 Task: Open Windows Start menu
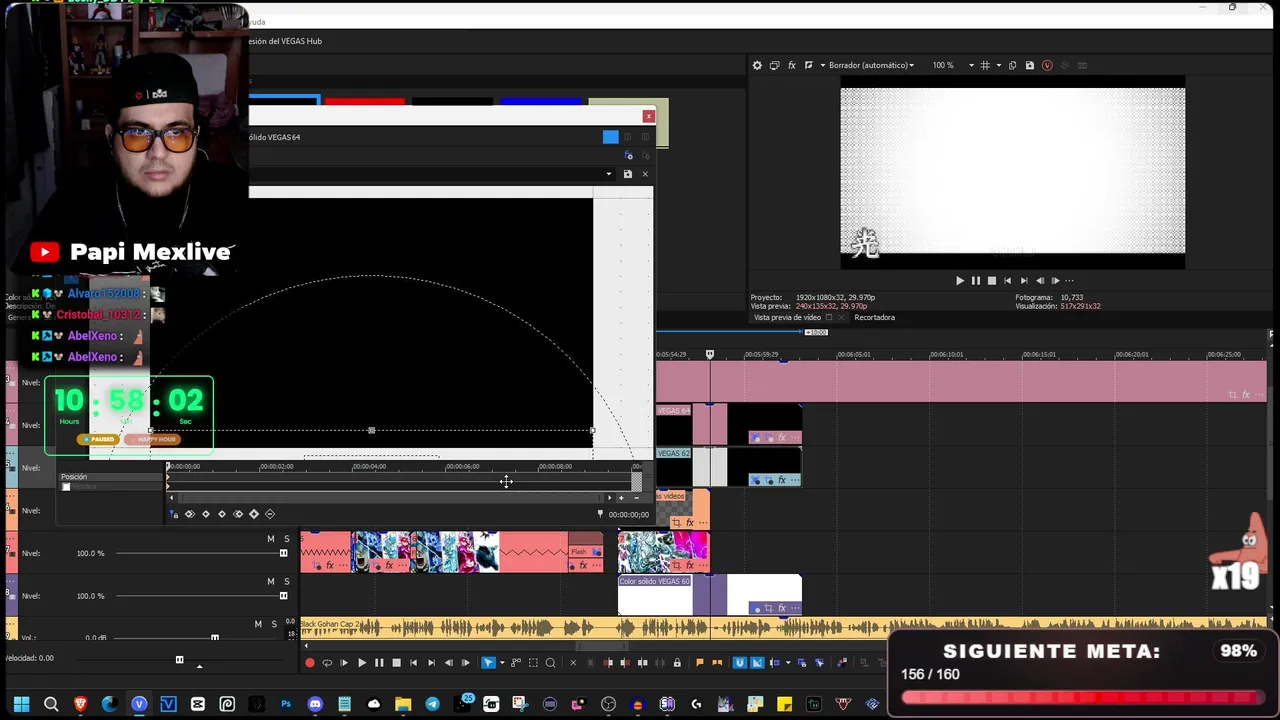coord(21,704)
